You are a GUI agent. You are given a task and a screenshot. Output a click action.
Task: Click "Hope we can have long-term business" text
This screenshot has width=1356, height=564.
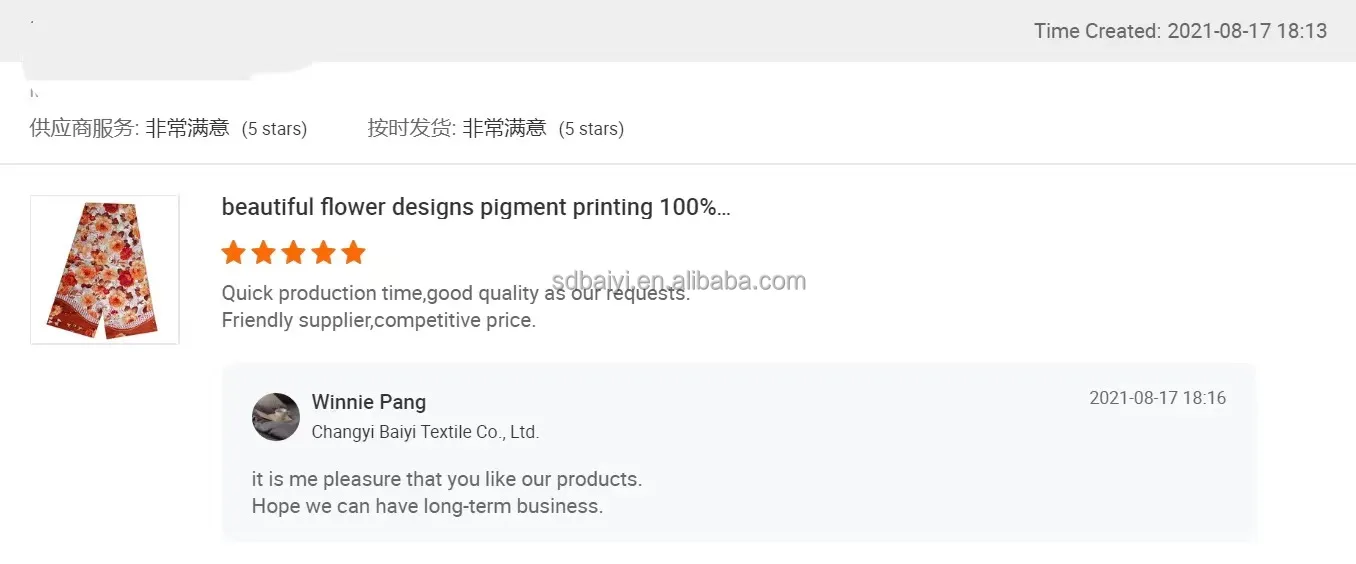tap(428, 506)
